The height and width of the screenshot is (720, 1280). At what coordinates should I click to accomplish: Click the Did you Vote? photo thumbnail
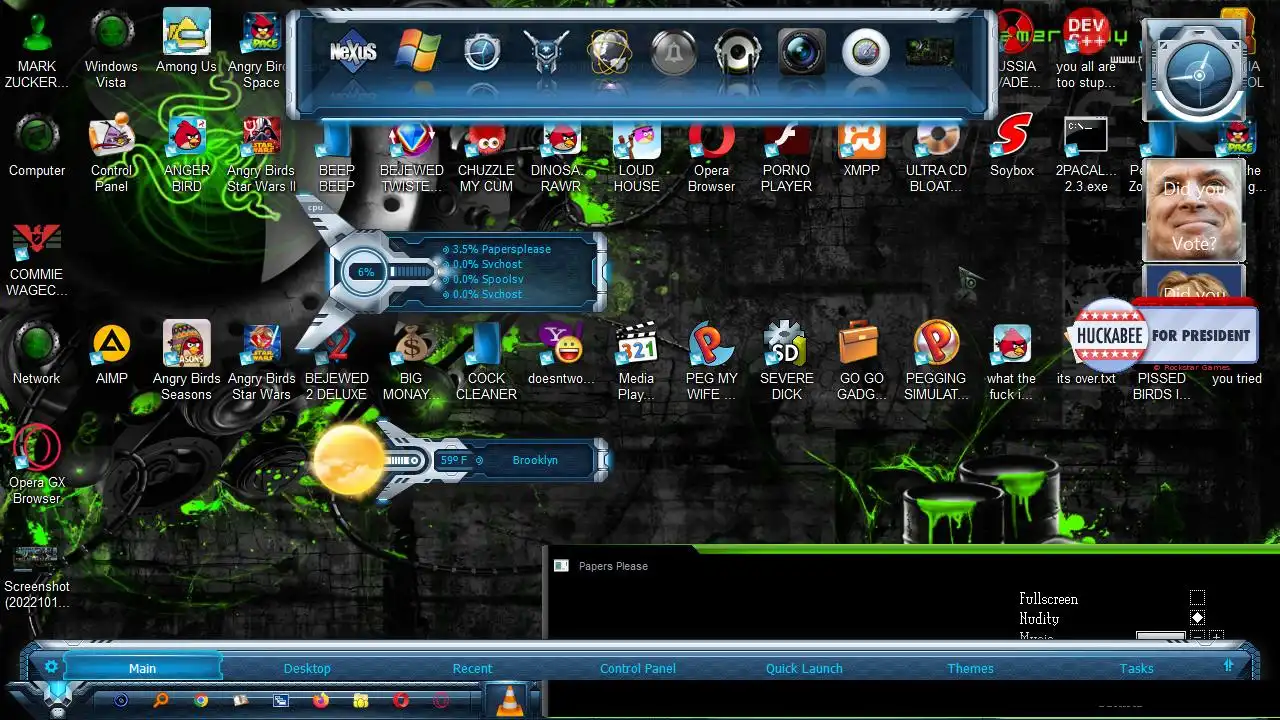tap(1194, 212)
